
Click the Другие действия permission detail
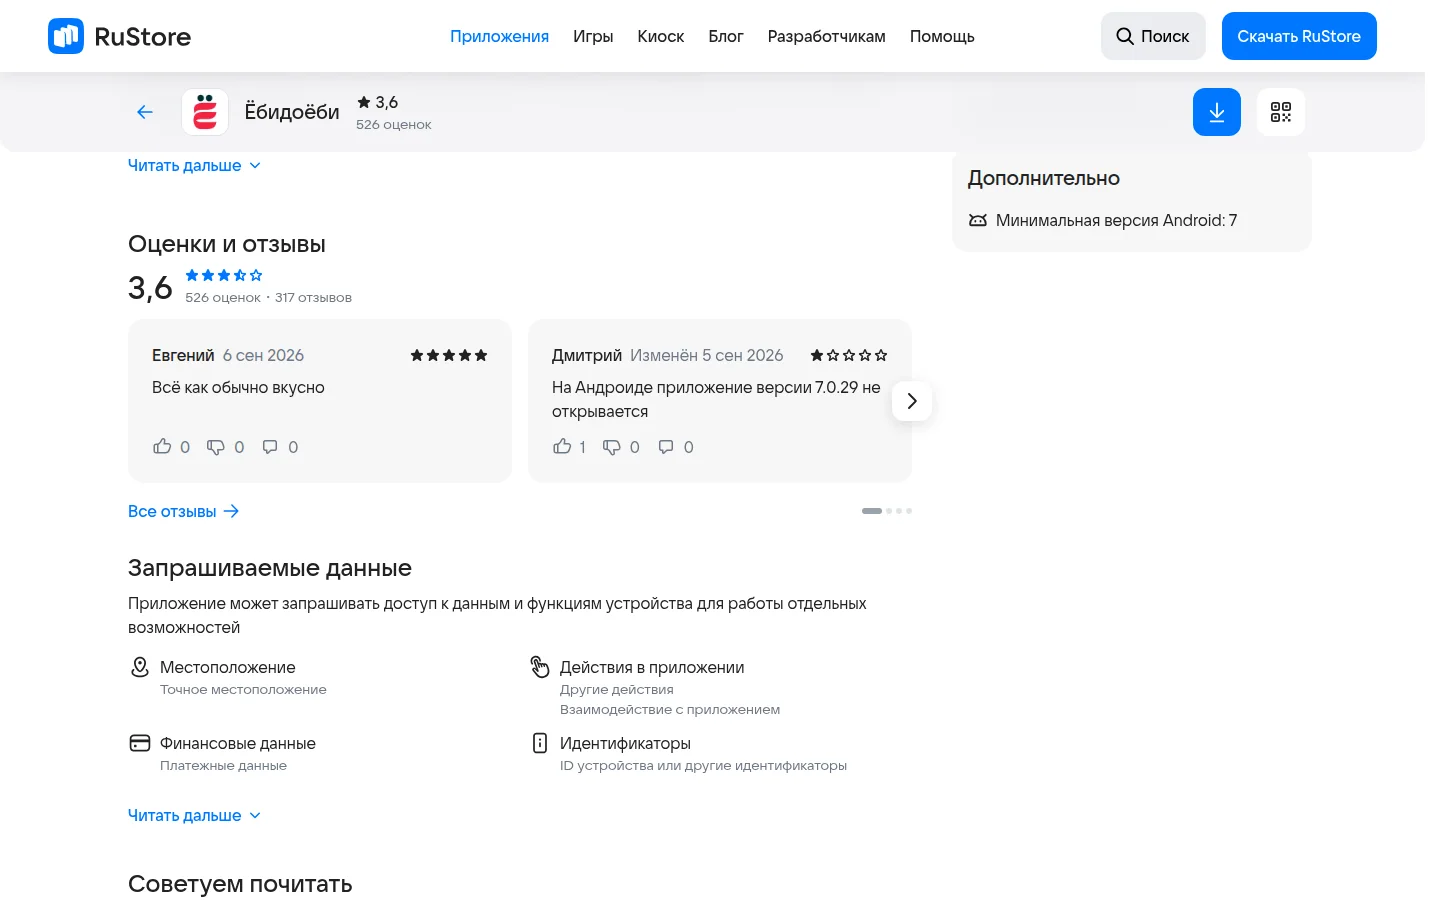pyautogui.click(x=617, y=690)
